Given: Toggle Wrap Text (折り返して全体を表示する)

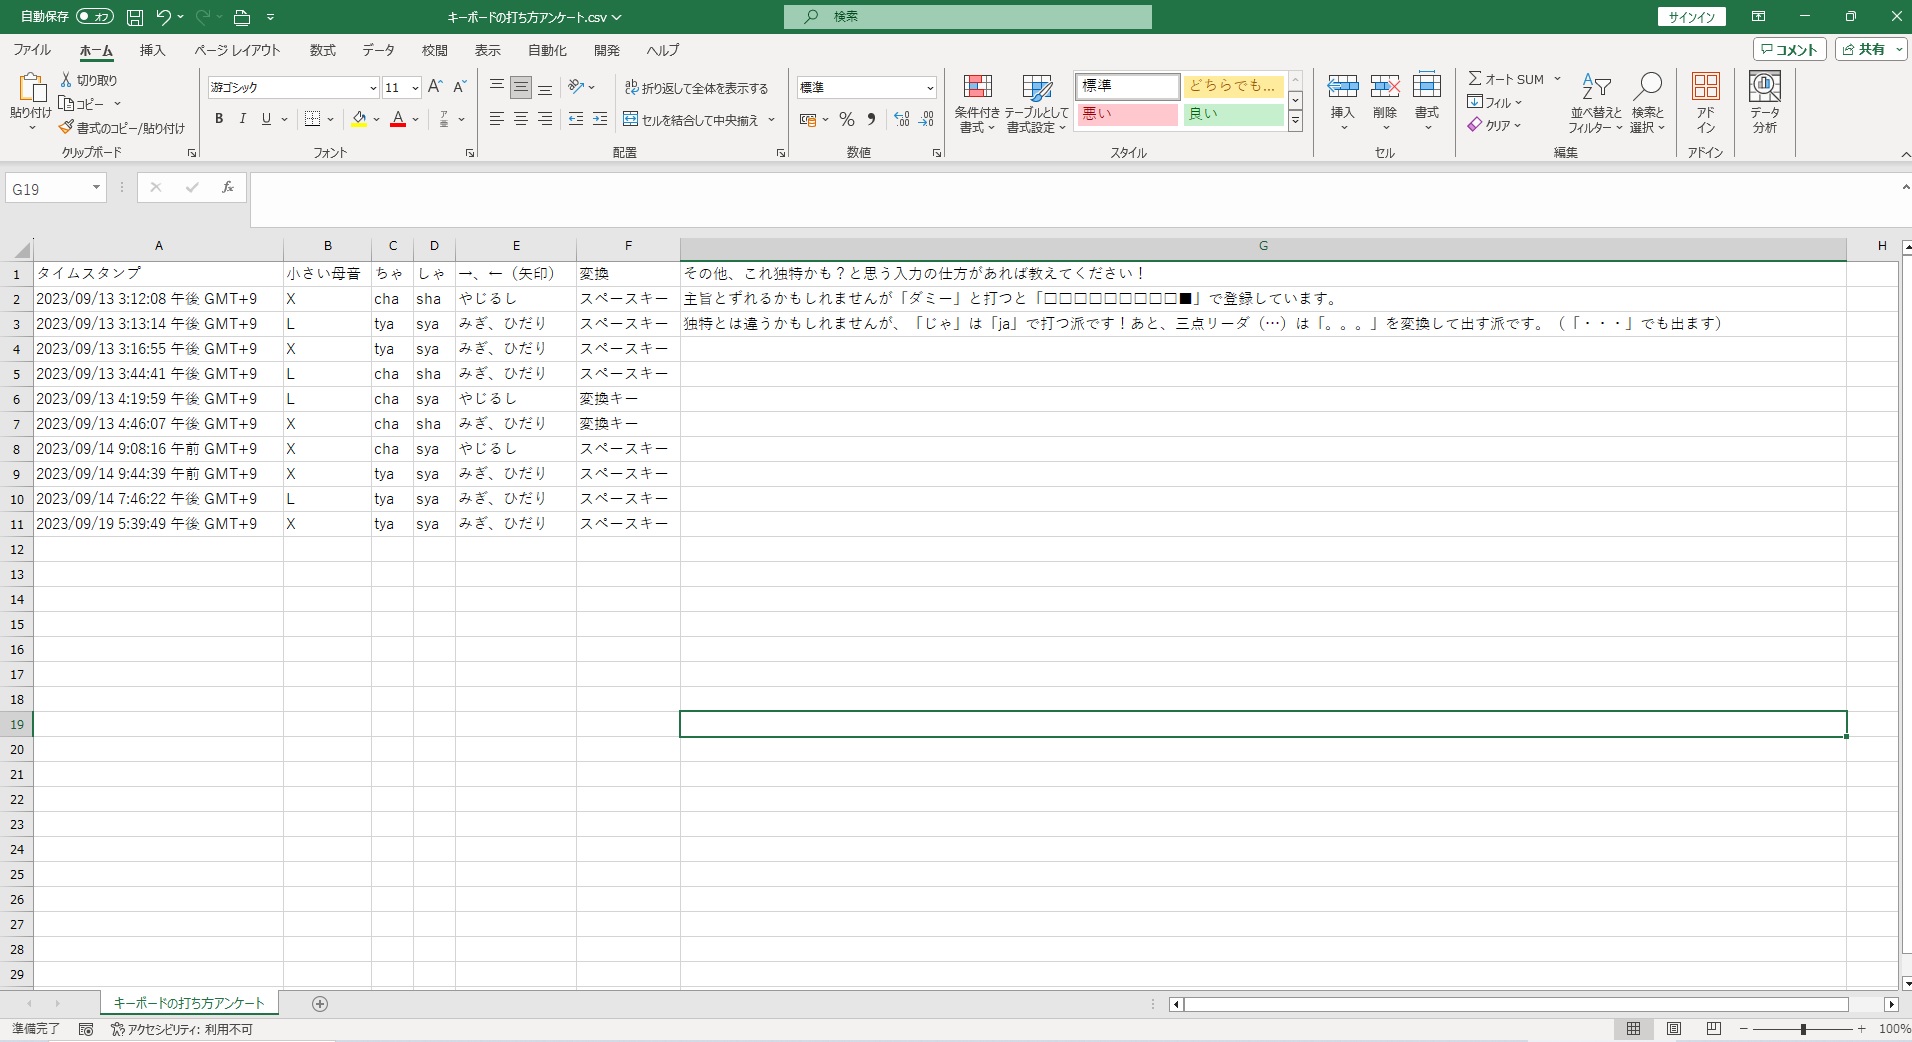Looking at the screenshot, I should click(x=696, y=88).
